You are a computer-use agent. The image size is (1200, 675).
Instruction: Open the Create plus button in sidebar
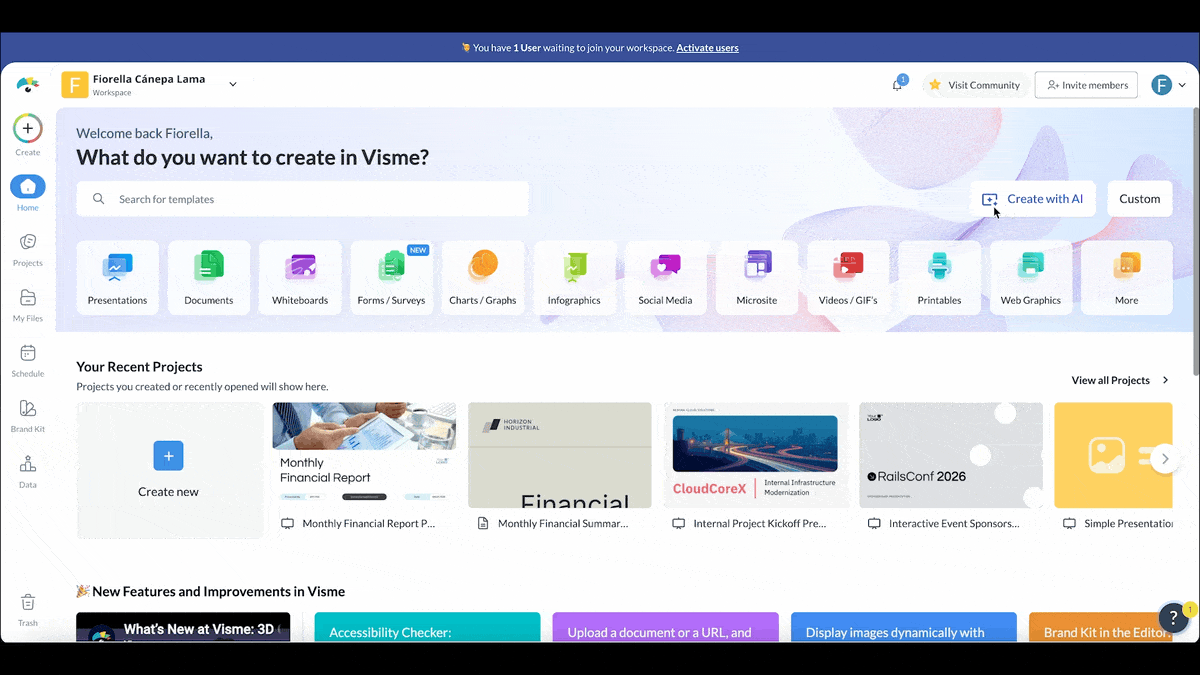point(28,128)
